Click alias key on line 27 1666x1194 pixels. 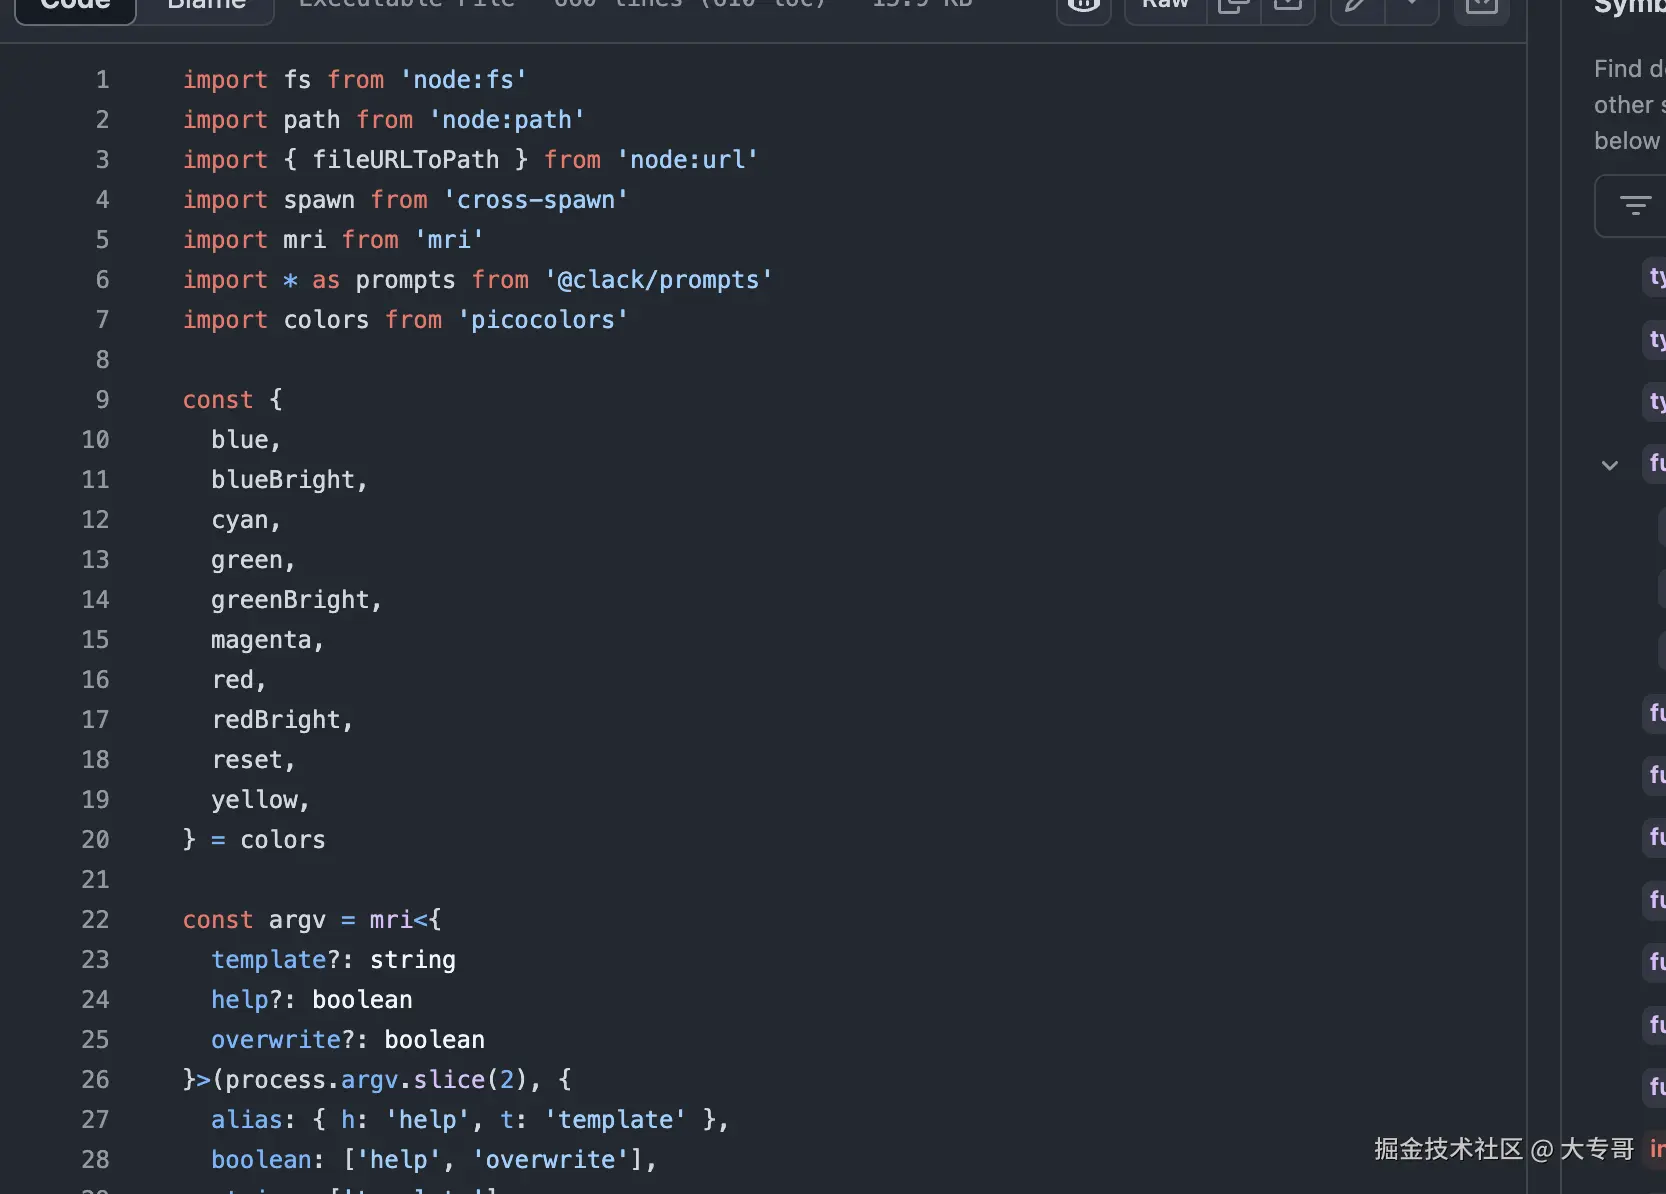[247, 1120]
